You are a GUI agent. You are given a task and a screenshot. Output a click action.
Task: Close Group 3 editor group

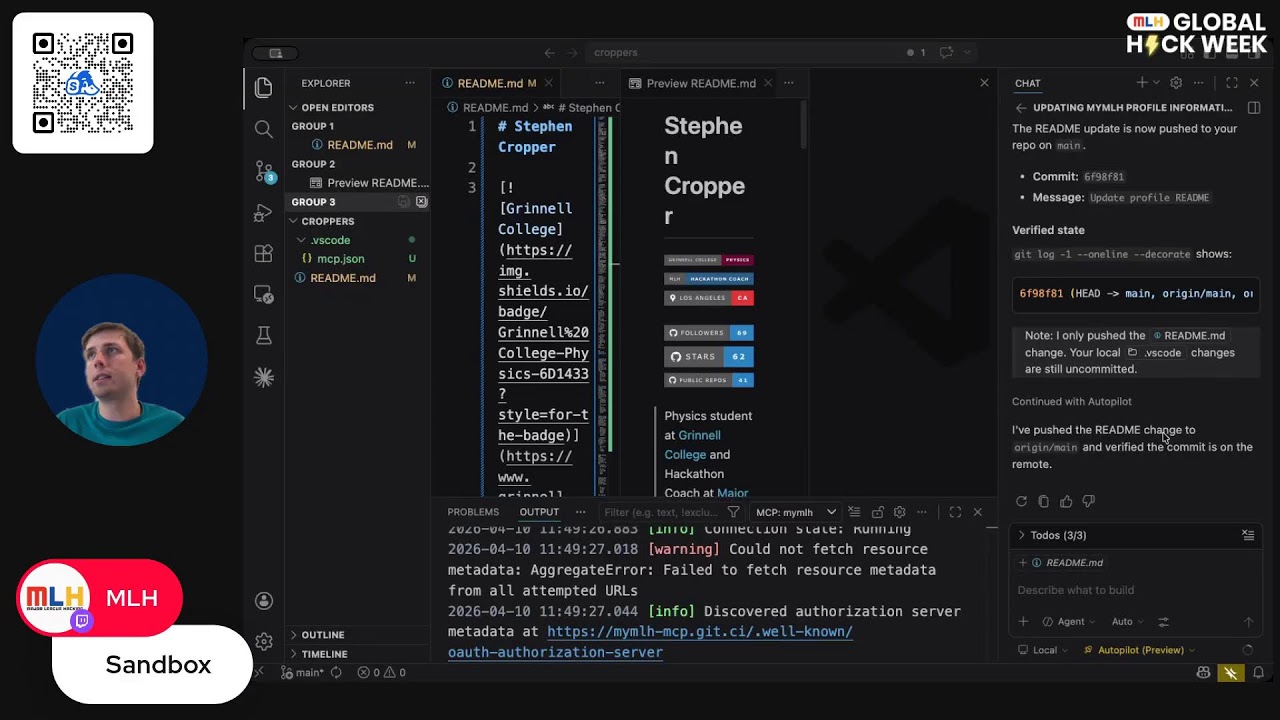point(421,202)
